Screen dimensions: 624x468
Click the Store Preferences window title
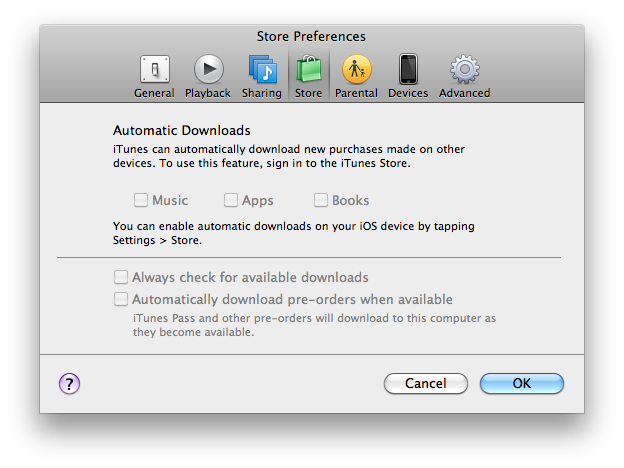click(311, 36)
